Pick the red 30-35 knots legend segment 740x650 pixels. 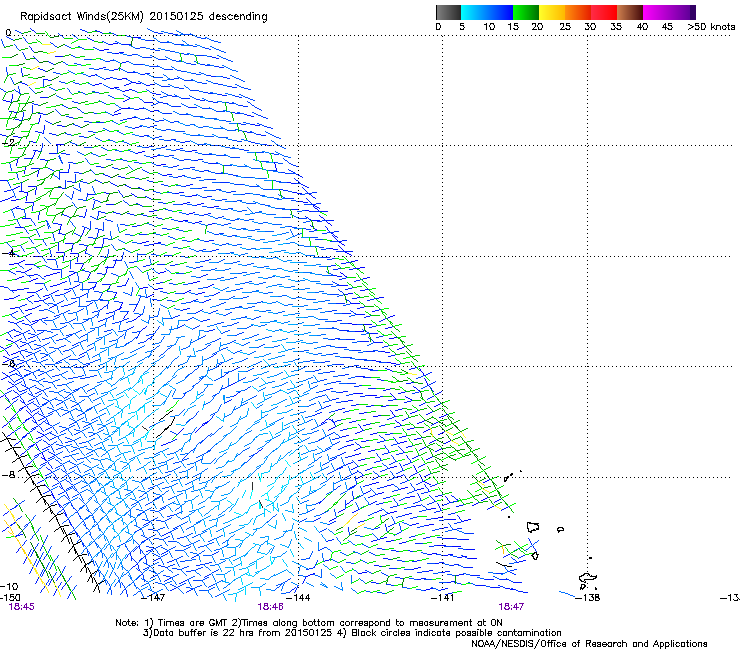[604, 12]
